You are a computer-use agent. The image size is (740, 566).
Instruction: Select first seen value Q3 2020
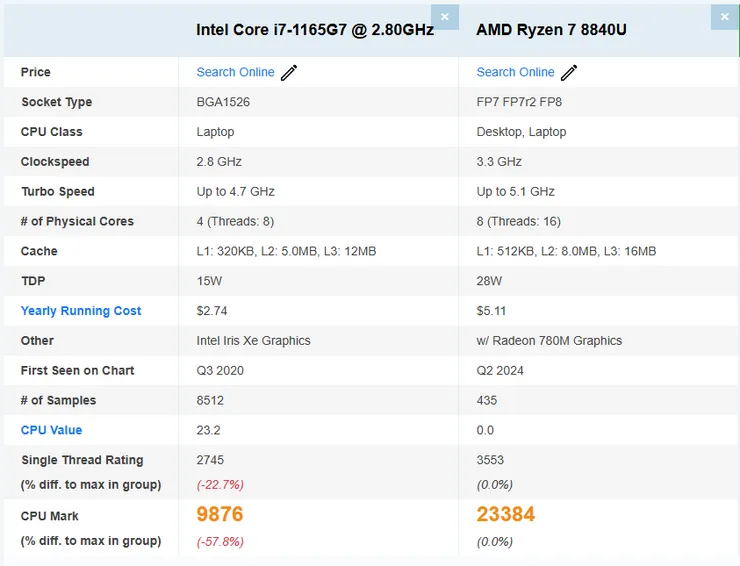click(220, 371)
